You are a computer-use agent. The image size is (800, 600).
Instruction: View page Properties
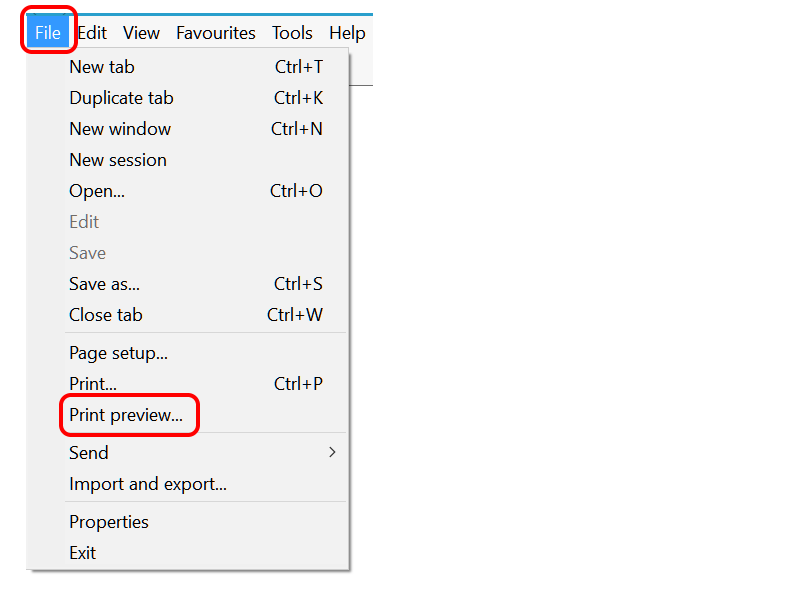[108, 521]
